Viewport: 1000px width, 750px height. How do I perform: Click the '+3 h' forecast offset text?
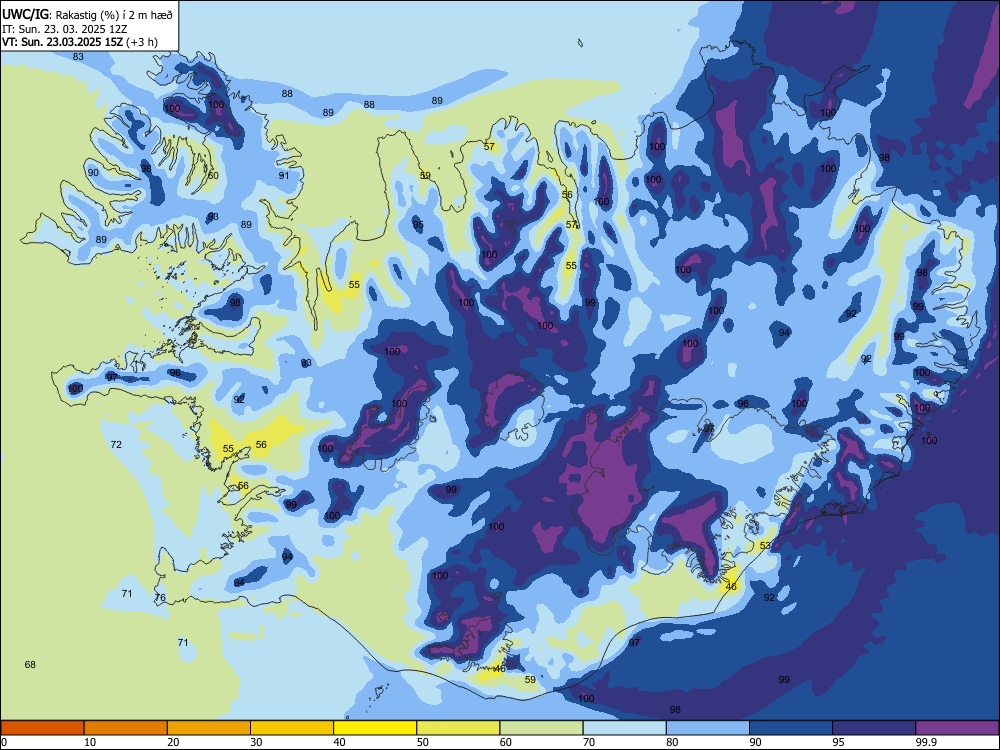point(142,42)
